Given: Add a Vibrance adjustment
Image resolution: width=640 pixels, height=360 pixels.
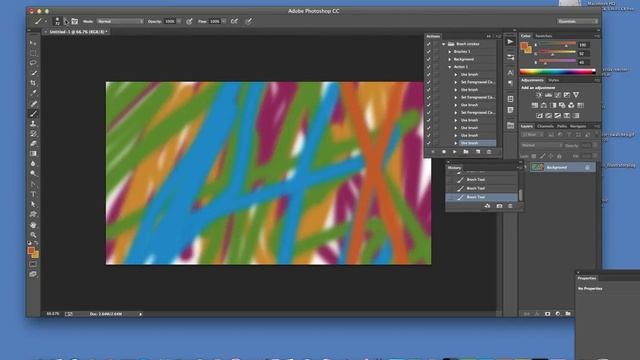Looking at the screenshot, I should (x=576, y=95).
